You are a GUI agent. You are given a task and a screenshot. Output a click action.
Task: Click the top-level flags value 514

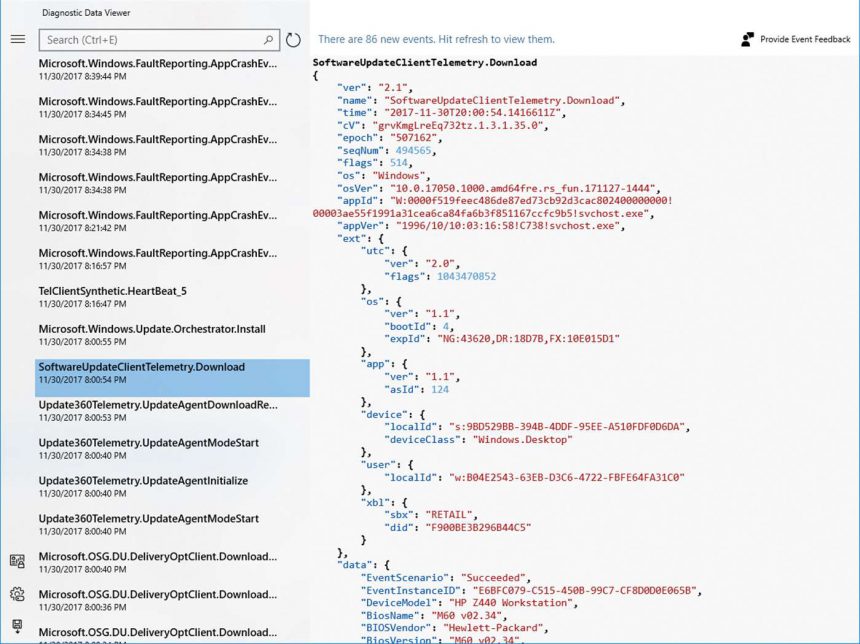tap(398, 163)
